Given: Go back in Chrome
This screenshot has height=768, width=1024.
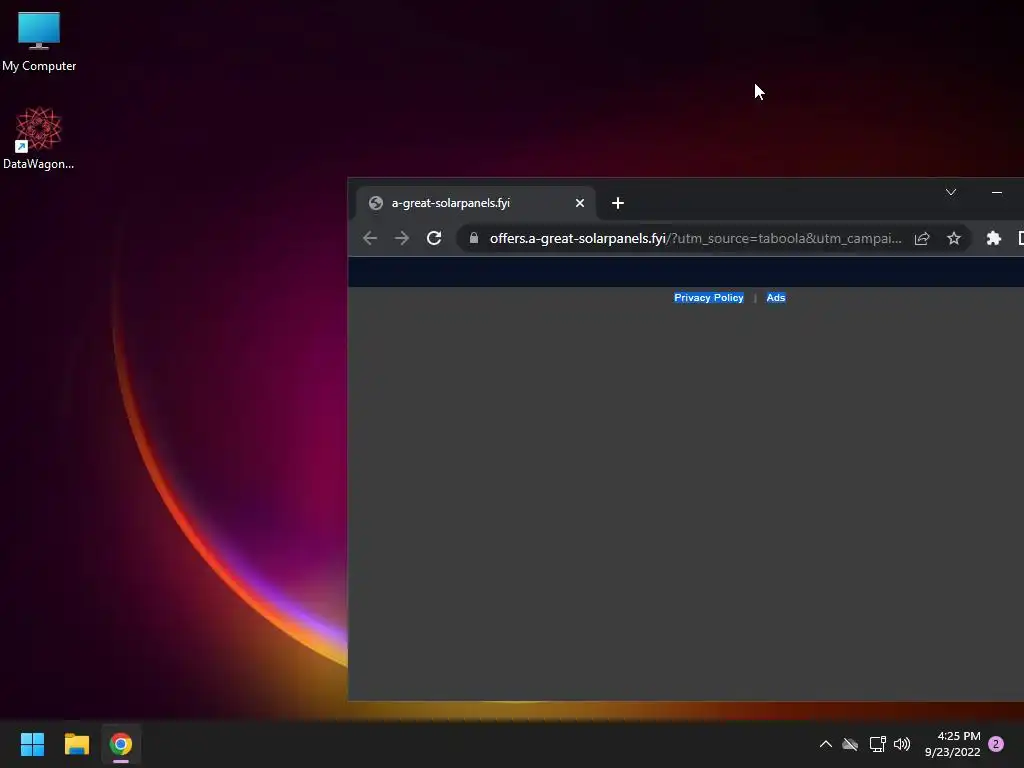Looking at the screenshot, I should point(370,238).
